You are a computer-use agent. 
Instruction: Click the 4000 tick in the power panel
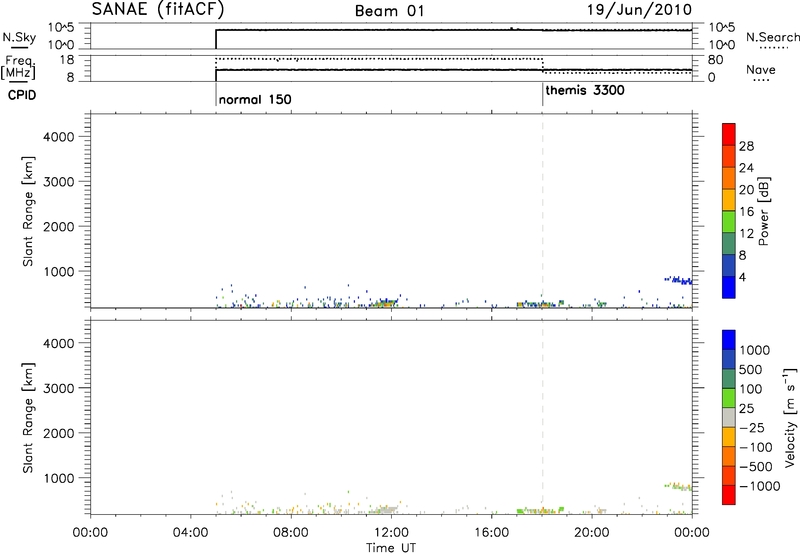click(x=59, y=137)
